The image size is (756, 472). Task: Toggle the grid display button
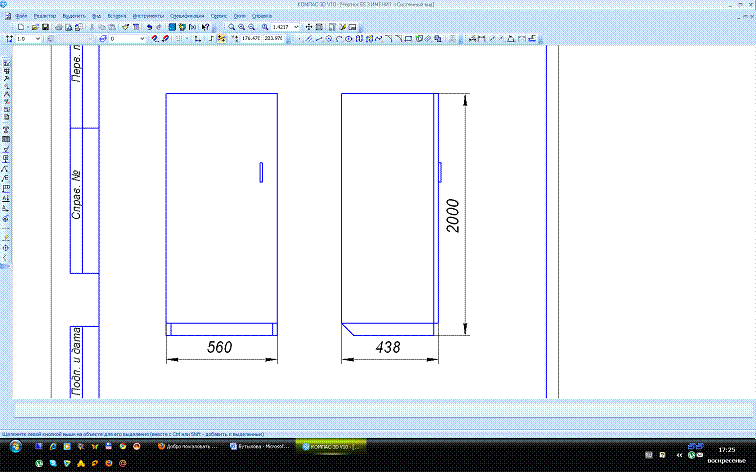pyautogui.click(x=181, y=39)
